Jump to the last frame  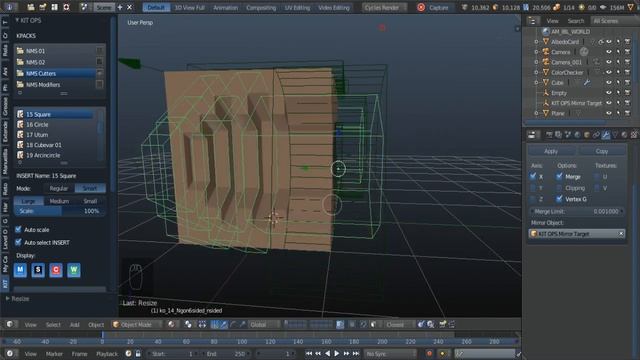click(356, 353)
